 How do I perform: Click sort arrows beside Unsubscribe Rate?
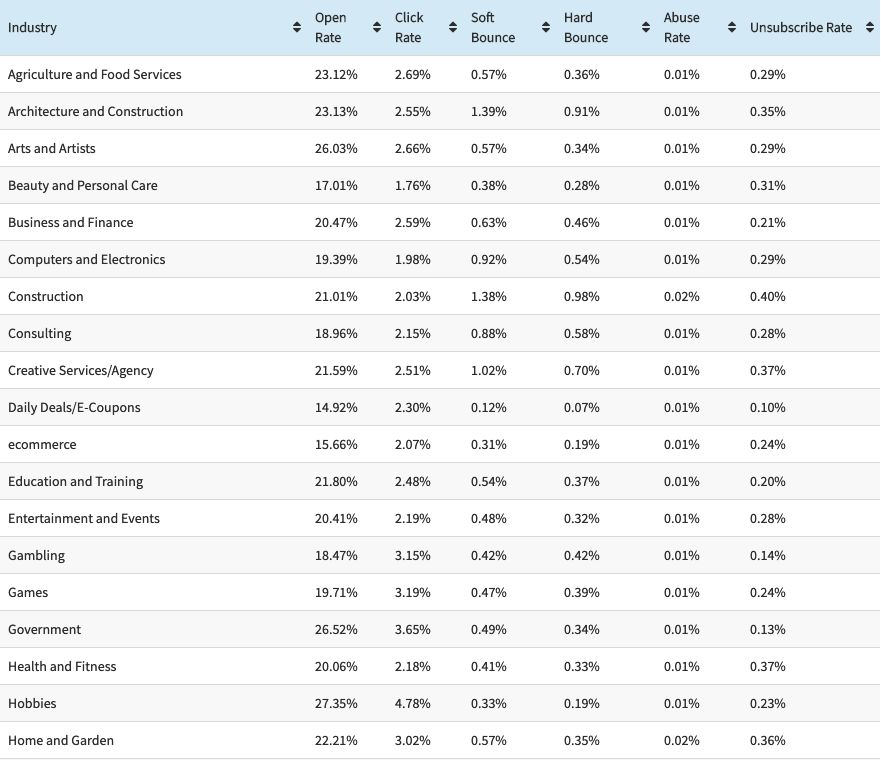point(868,28)
